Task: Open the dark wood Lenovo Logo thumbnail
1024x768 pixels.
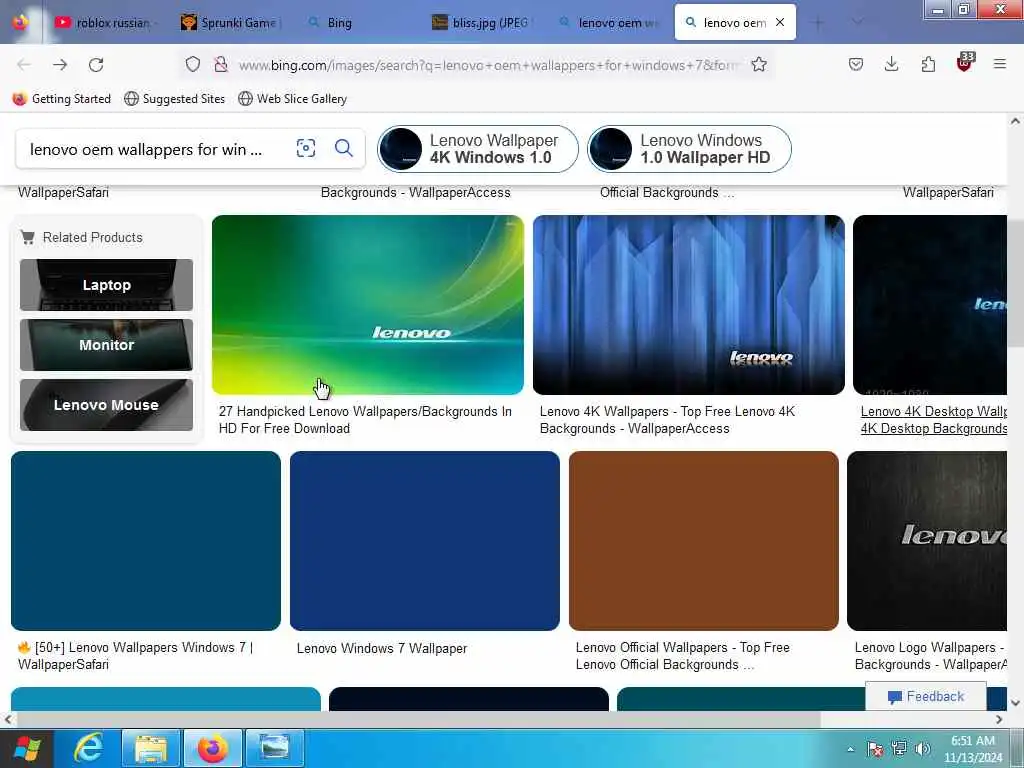Action: (x=927, y=541)
